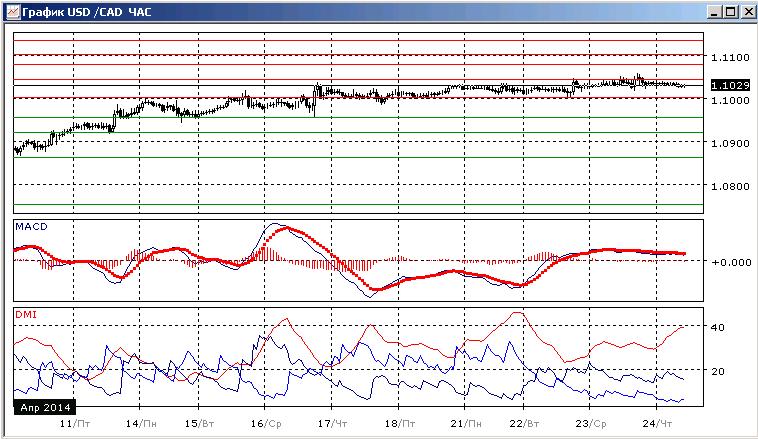Click the 1.0800 price axis label
This screenshot has width=758, height=439.
pos(730,187)
